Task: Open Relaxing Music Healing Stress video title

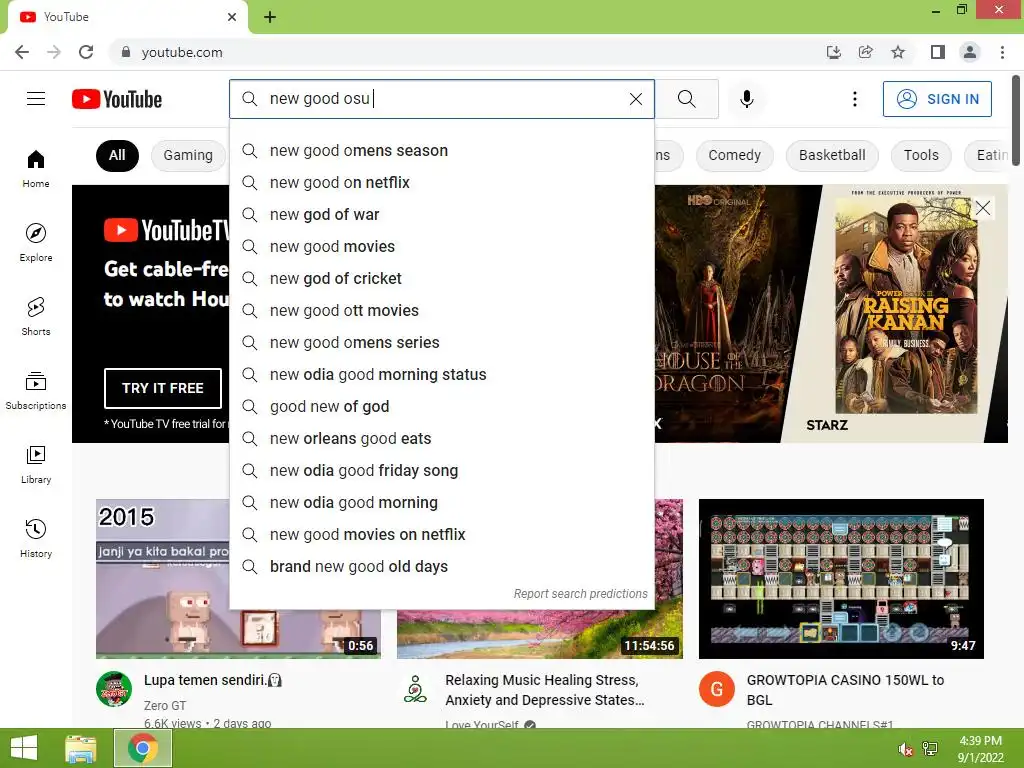Action: point(545,690)
